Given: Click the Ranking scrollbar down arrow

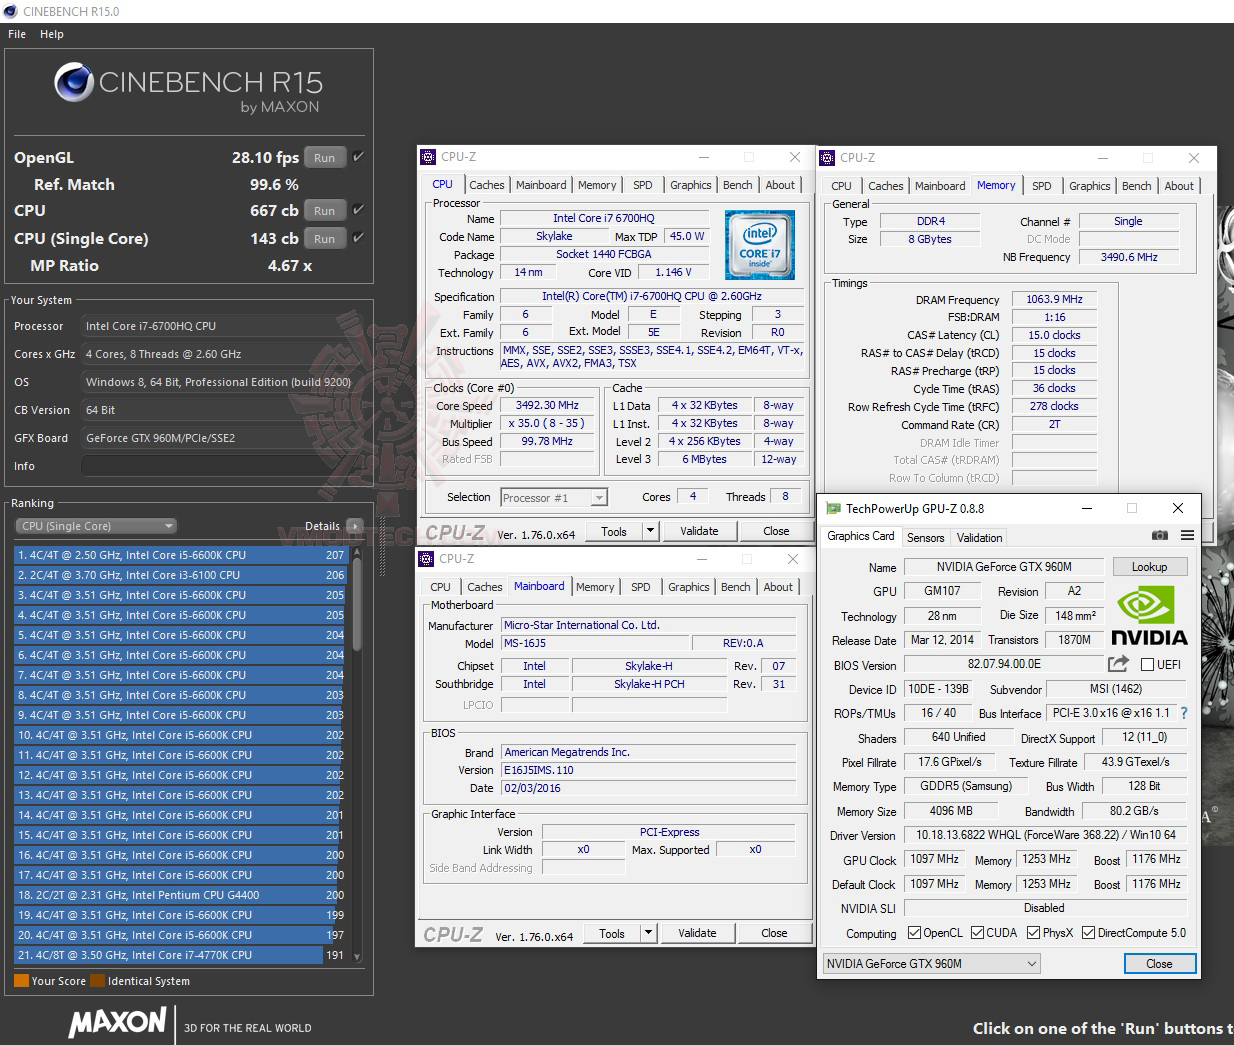Looking at the screenshot, I should pos(358,957).
